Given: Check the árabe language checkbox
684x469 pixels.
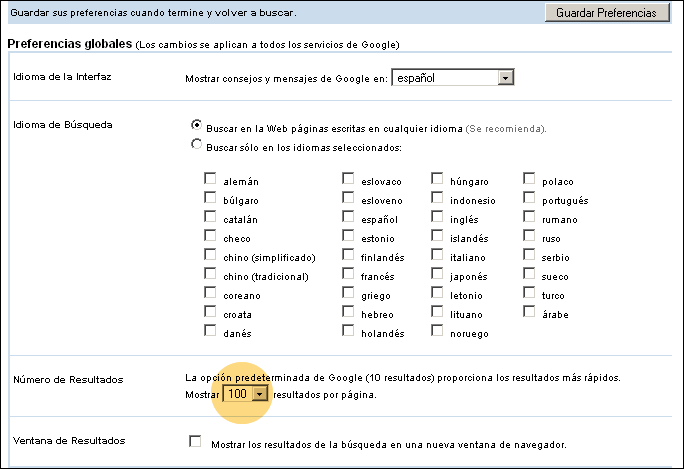Looking at the screenshot, I should tap(528, 313).
